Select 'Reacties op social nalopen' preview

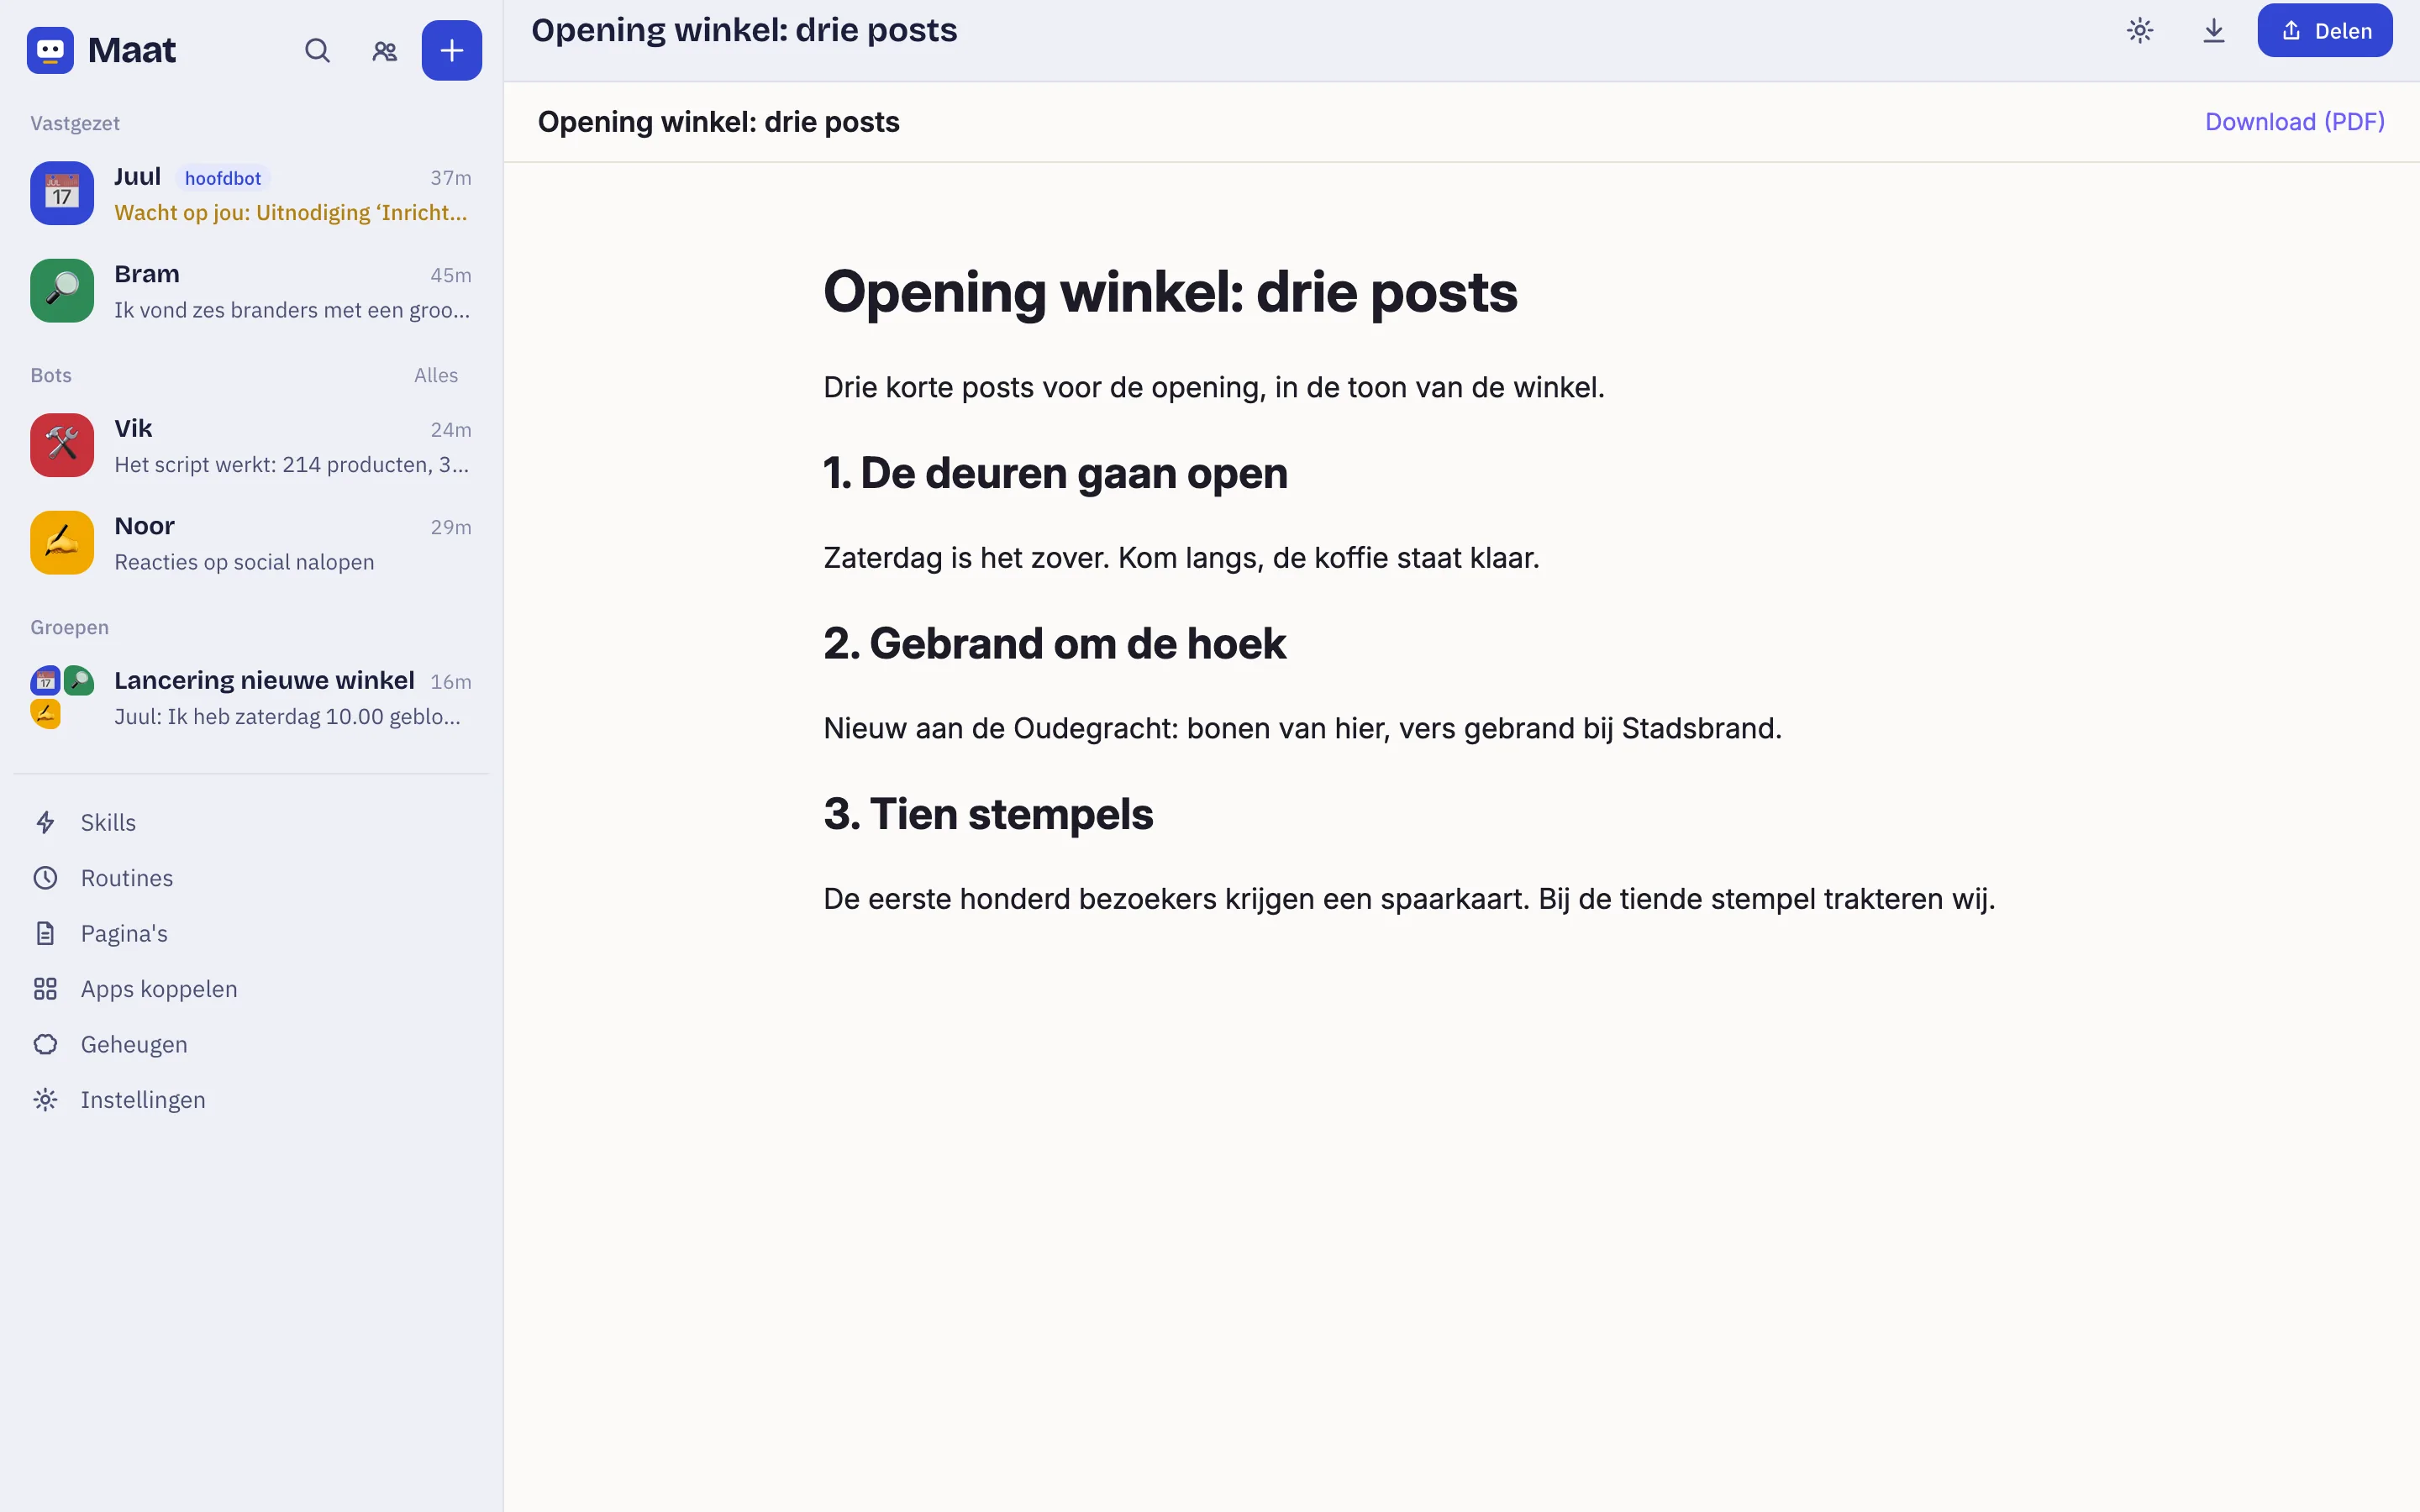244,562
